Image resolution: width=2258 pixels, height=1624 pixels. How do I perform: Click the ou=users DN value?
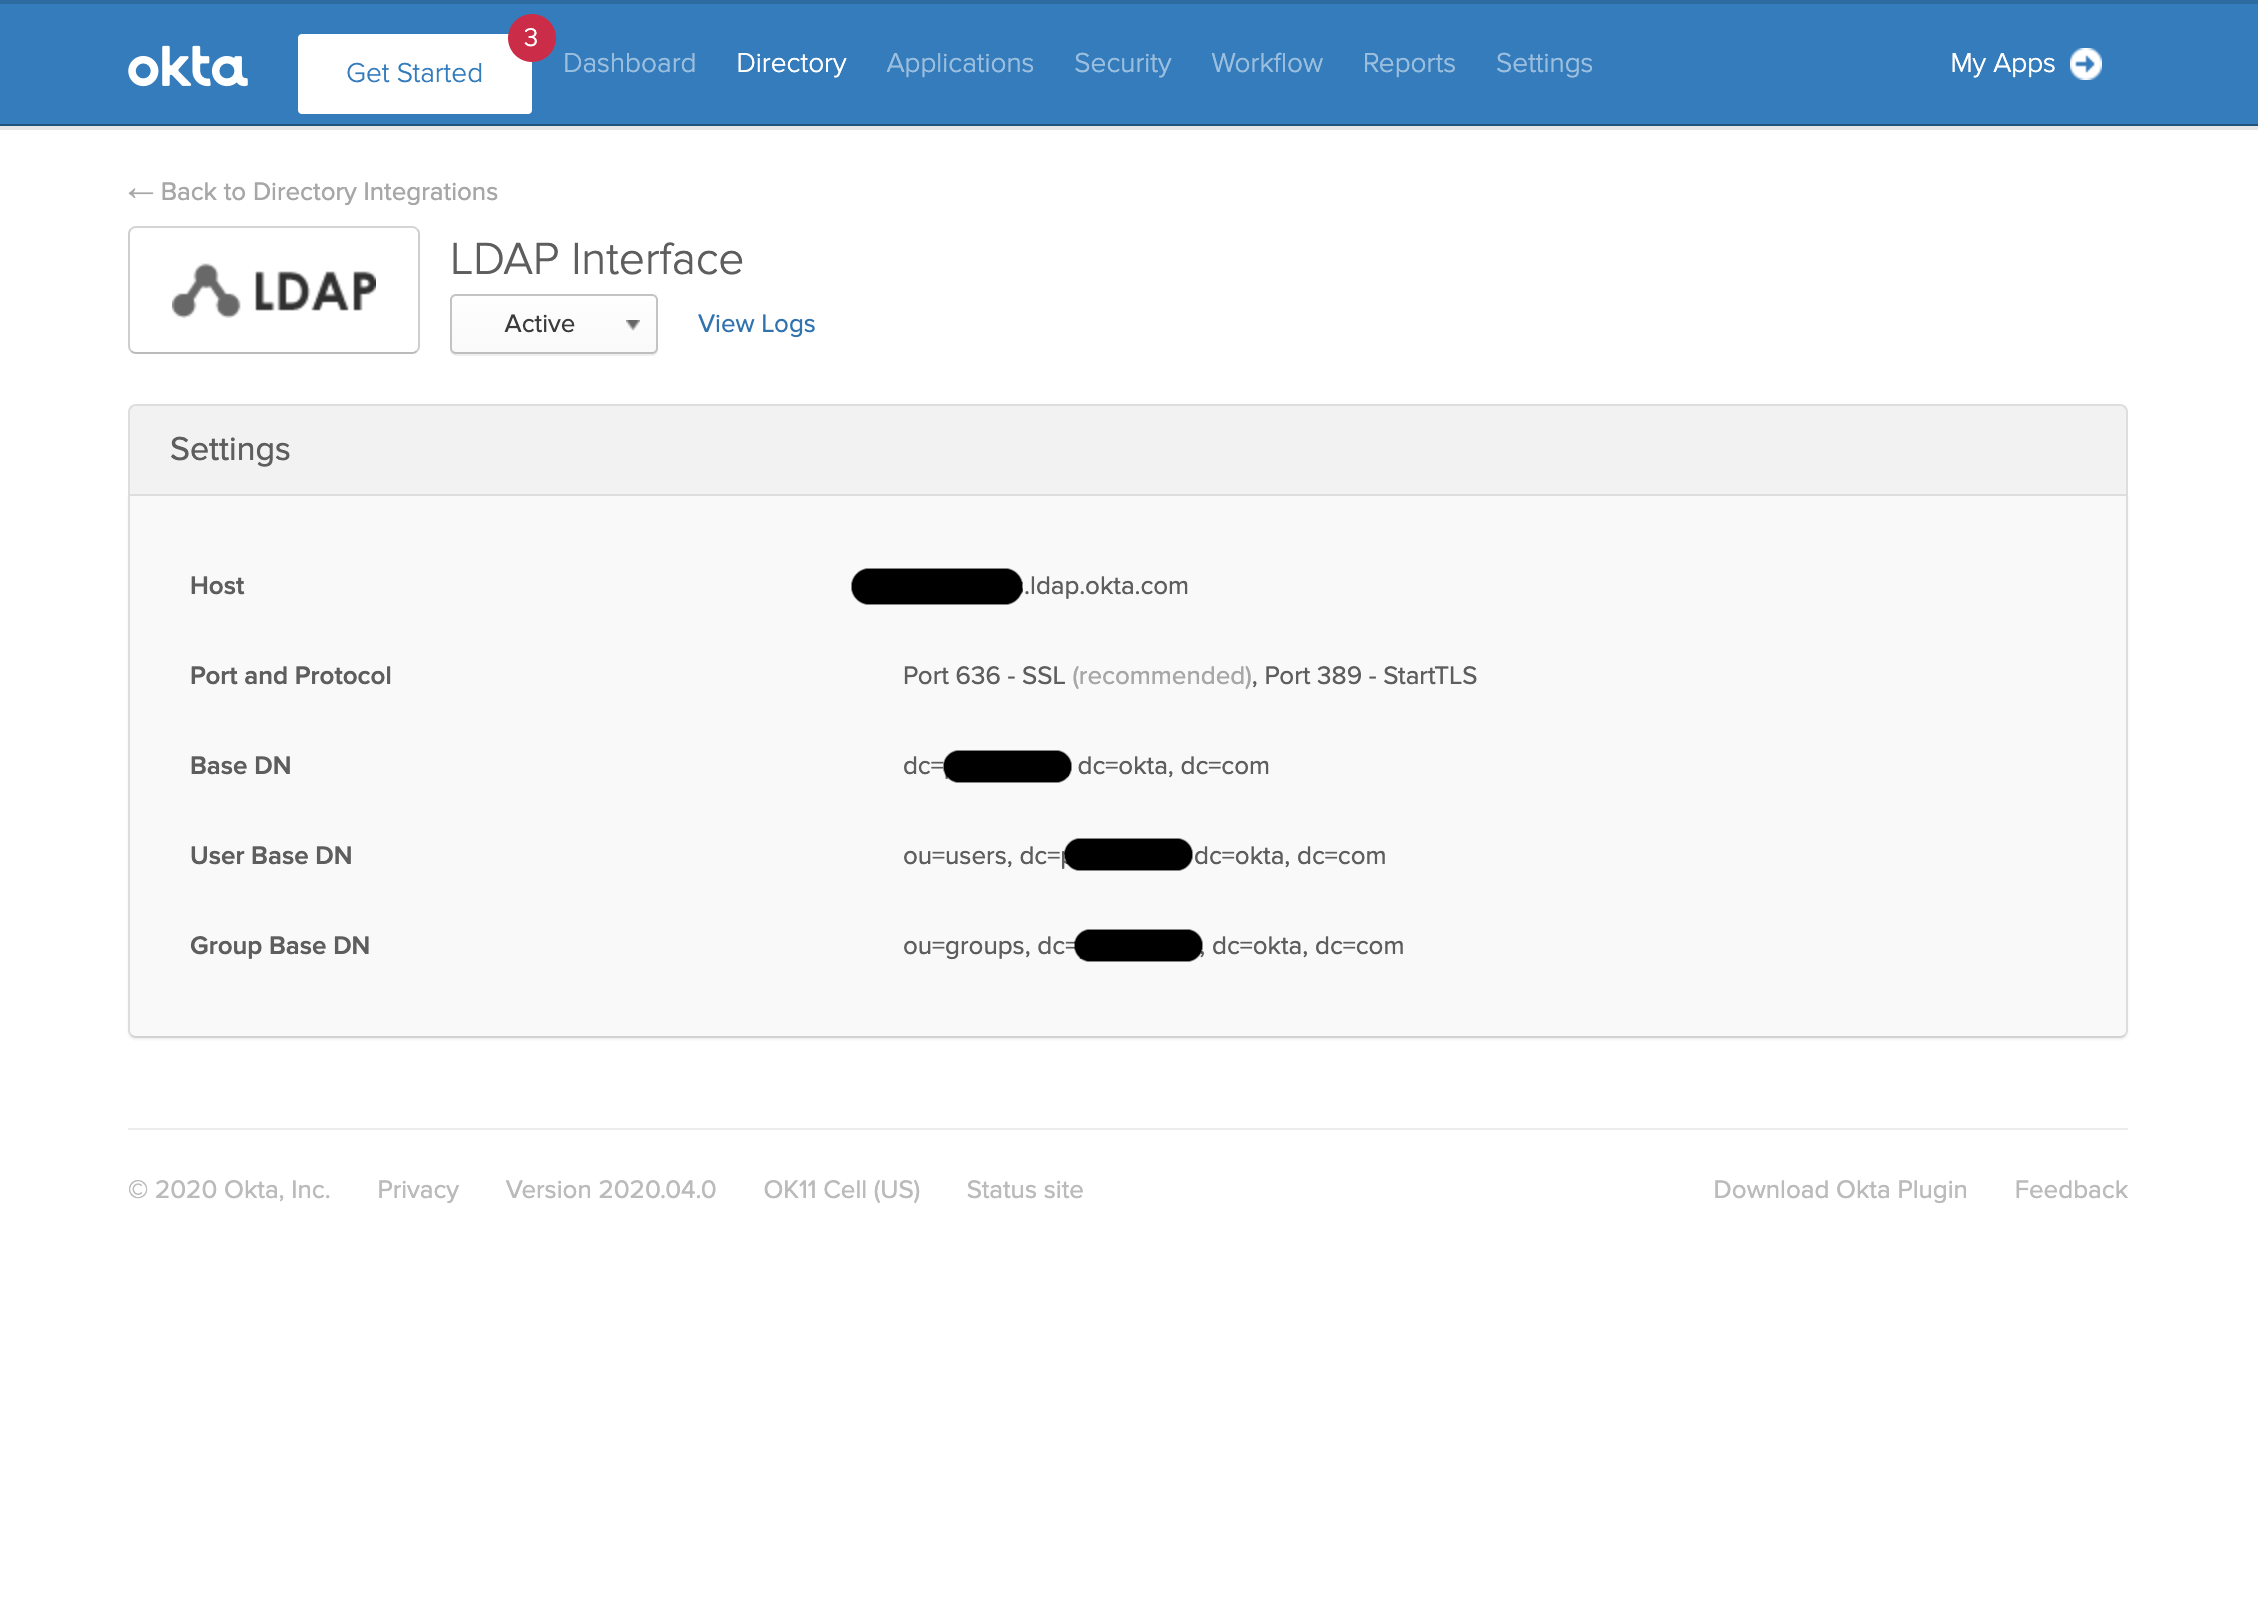(1144, 856)
